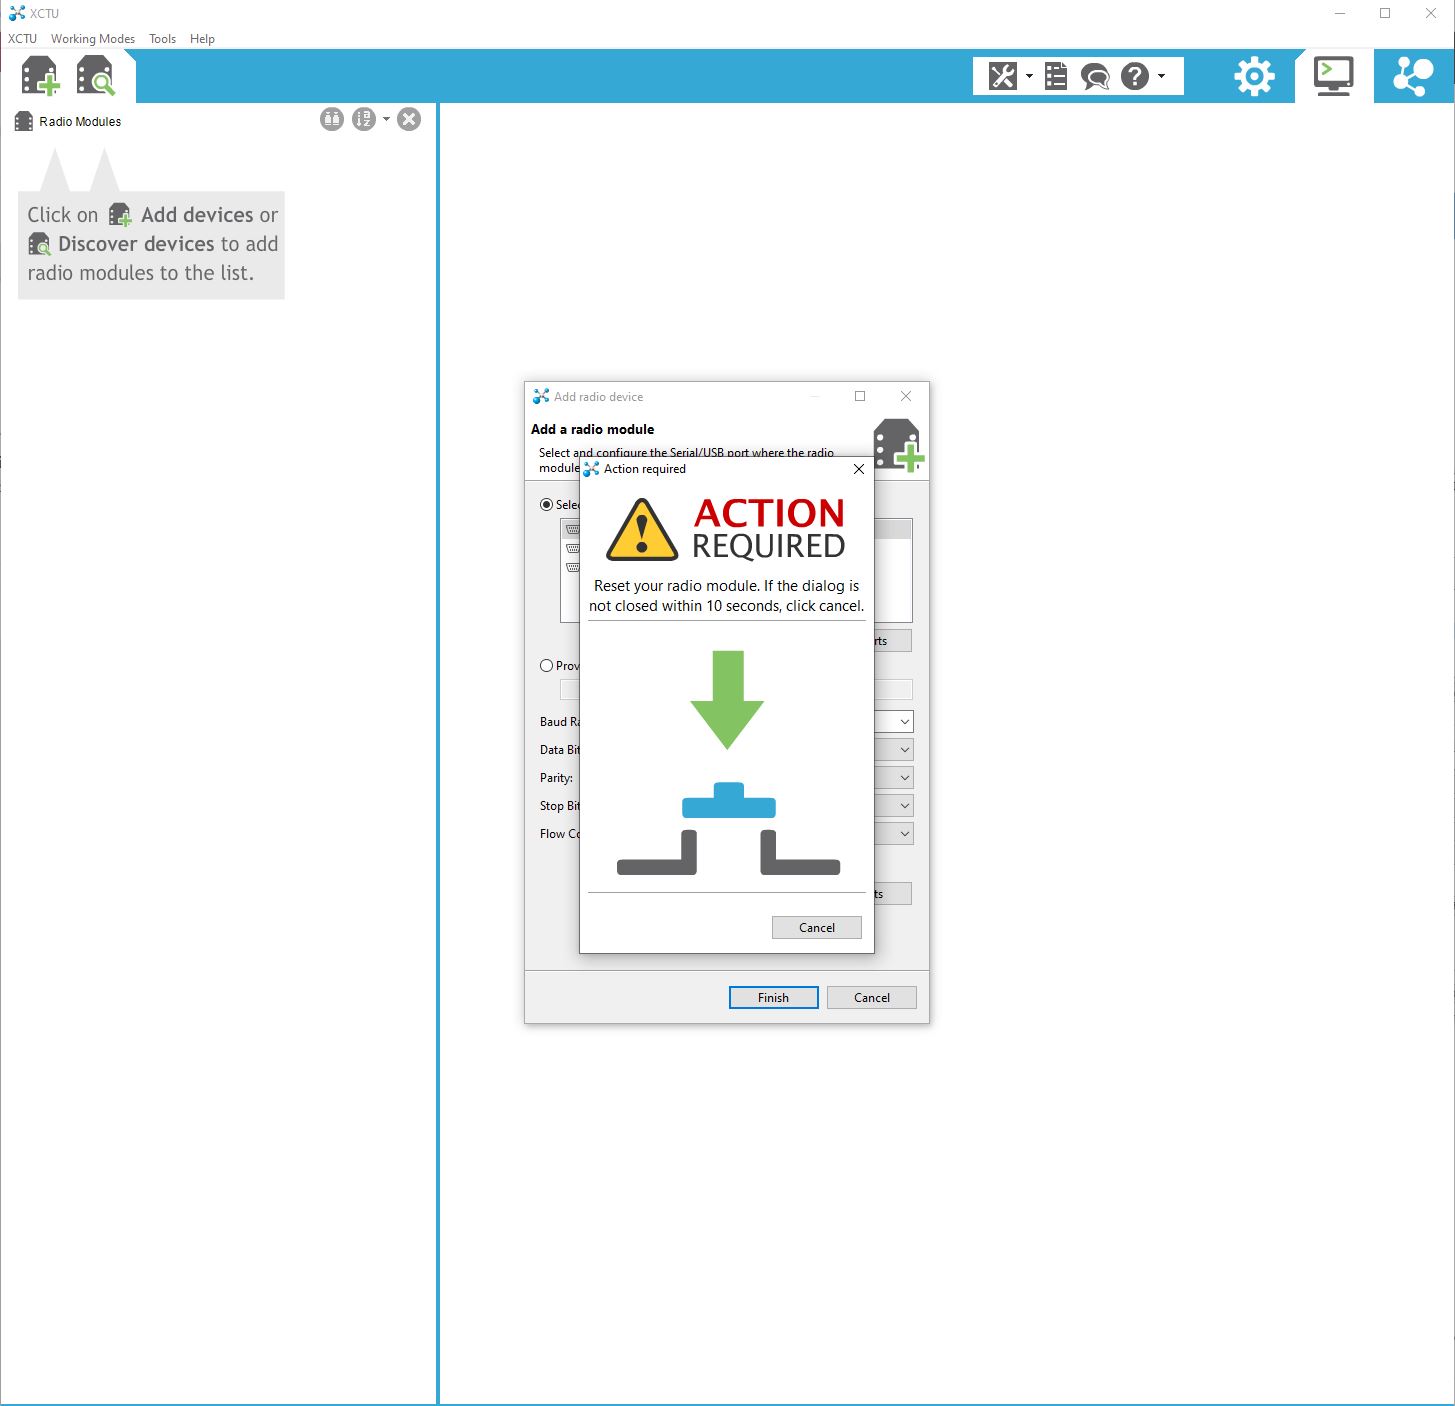Click the Feedback speech bubbles icon
Viewport: 1455px width, 1406px height.
(1095, 76)
